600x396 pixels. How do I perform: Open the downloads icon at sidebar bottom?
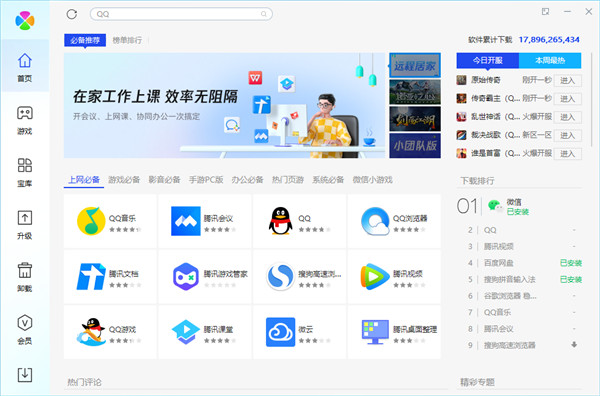pyautogui.click(x=25, y=375)
